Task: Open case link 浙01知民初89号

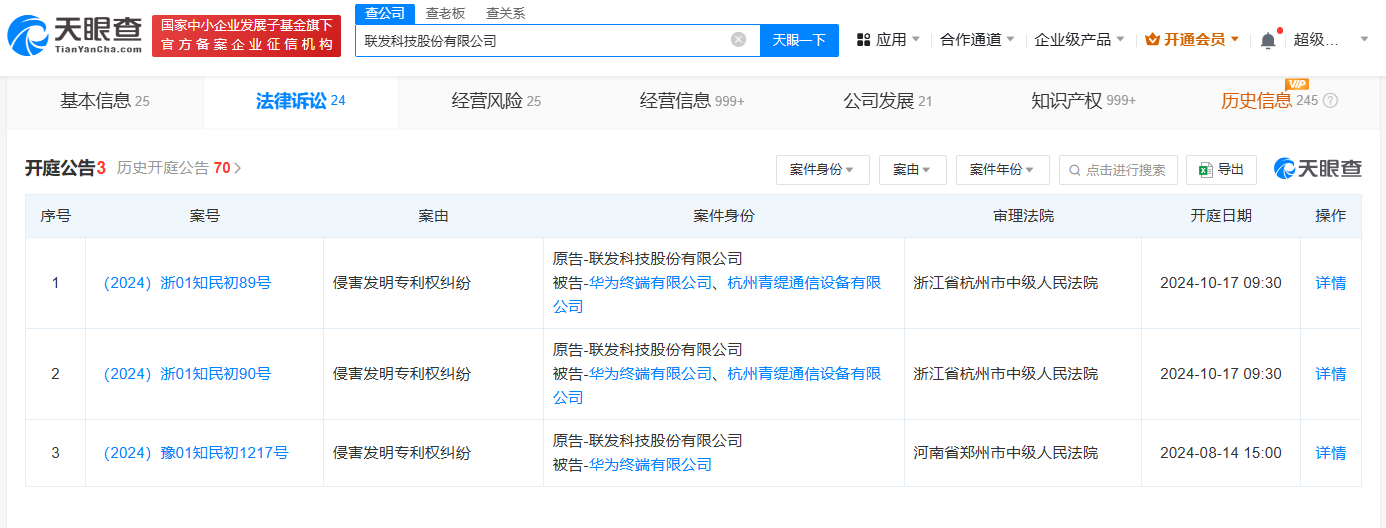Action: pos(187,283)
